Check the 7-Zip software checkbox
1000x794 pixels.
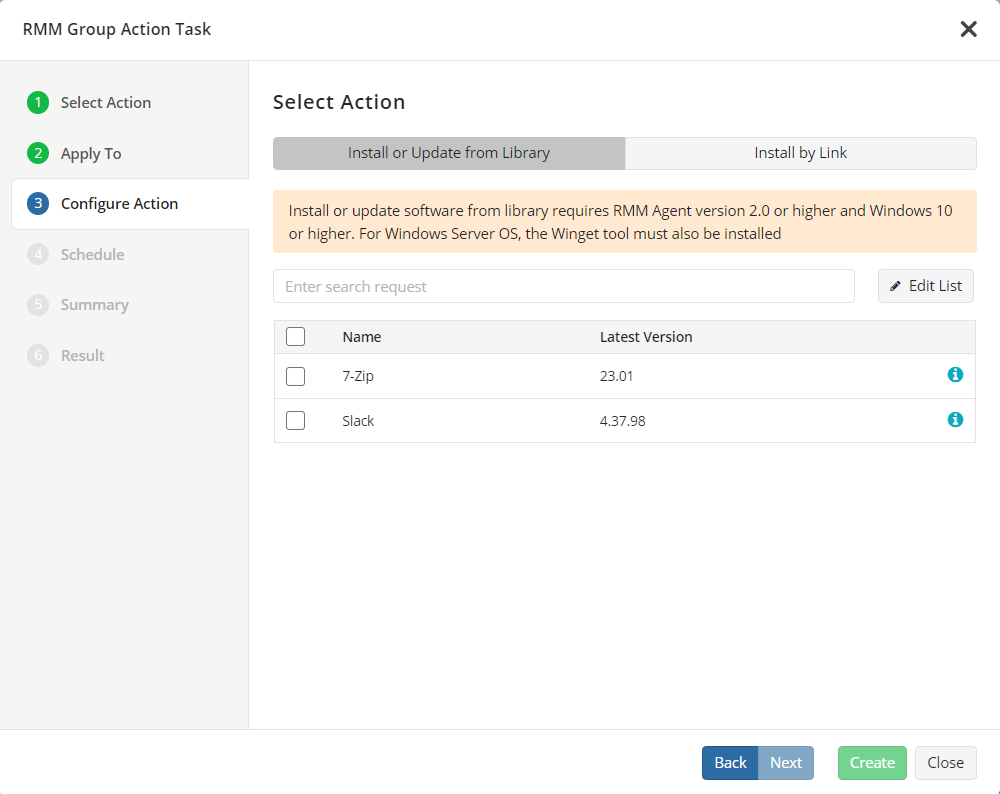(295, 376)
